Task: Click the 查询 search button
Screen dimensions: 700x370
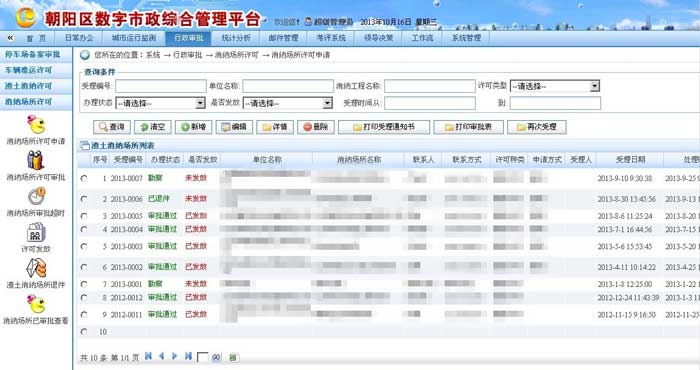Action: pos(112,127)
